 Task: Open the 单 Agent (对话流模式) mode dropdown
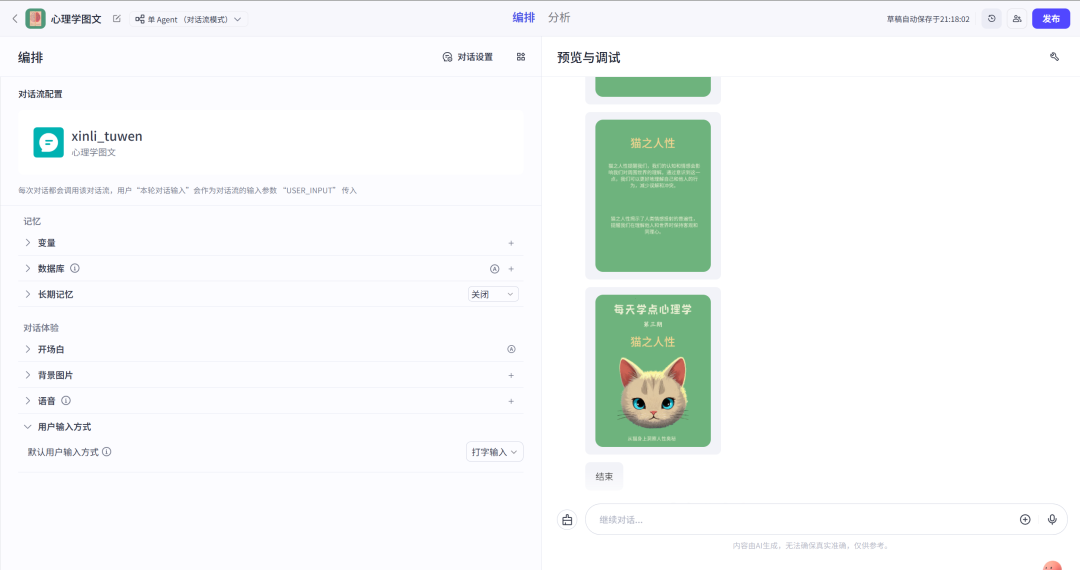tap(188, 19)
